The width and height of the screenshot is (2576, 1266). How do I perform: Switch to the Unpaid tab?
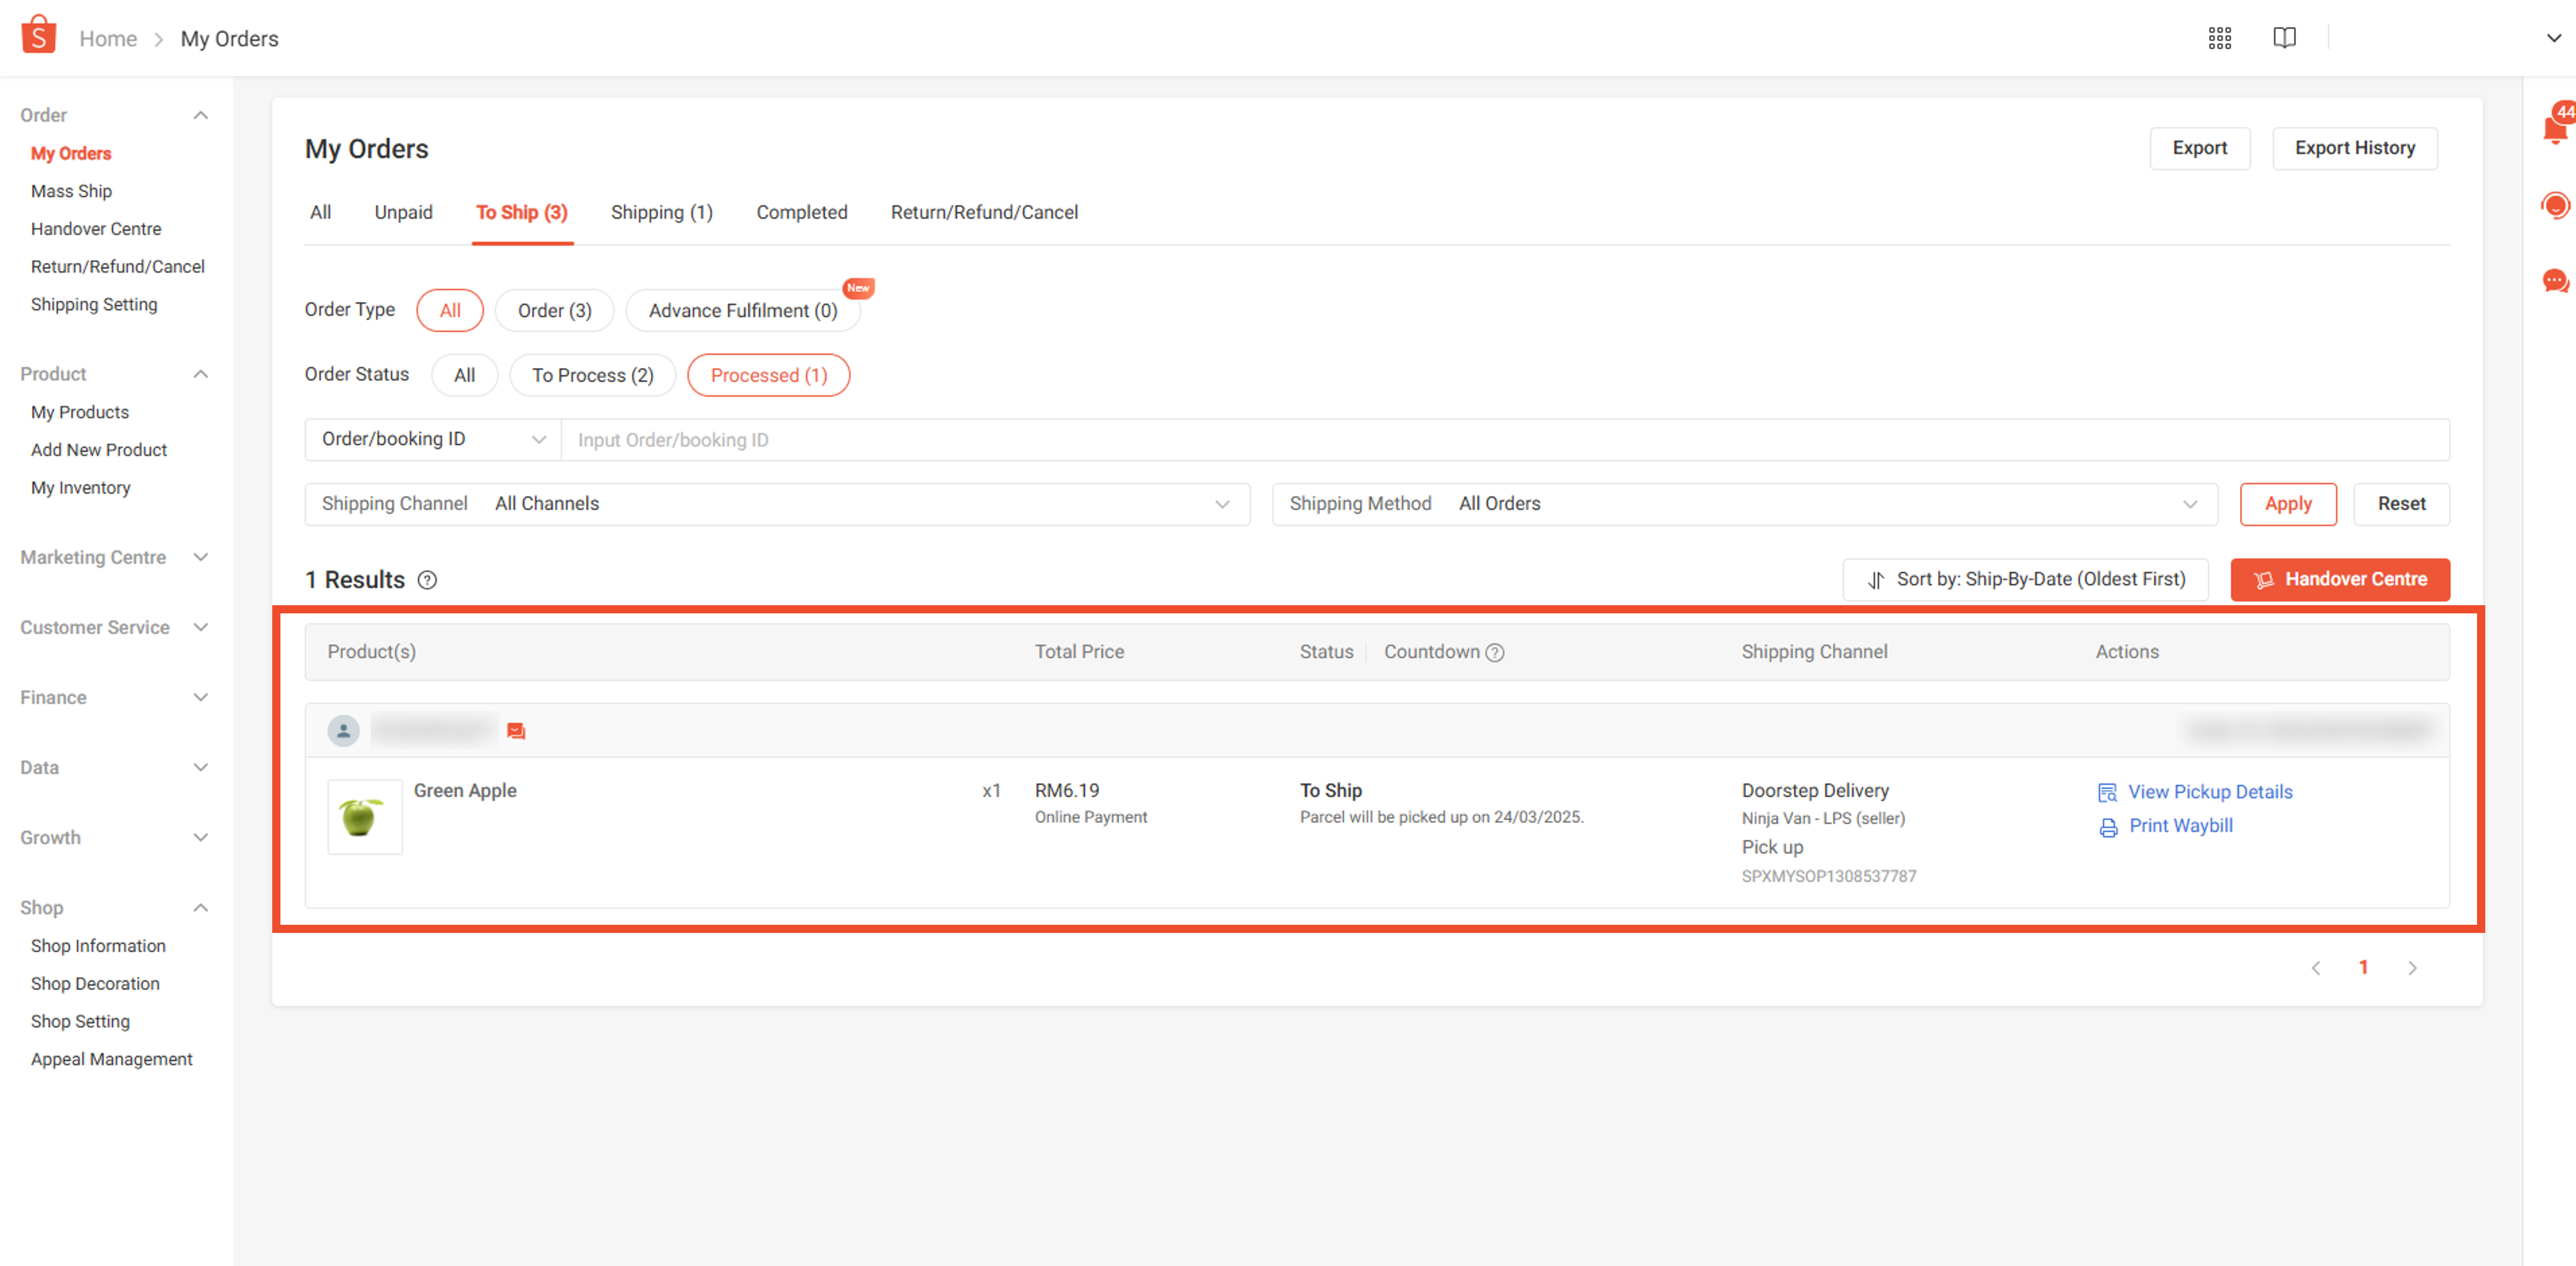[x=403, y=212]
